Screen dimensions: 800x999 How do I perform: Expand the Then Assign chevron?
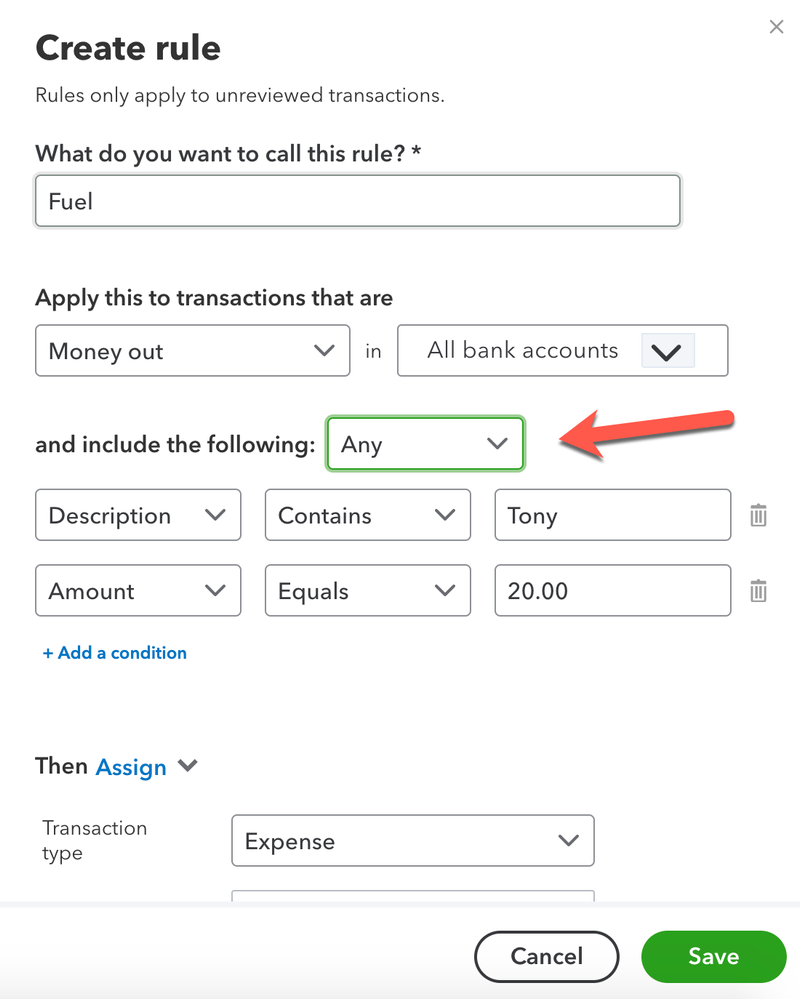(187, 765)
